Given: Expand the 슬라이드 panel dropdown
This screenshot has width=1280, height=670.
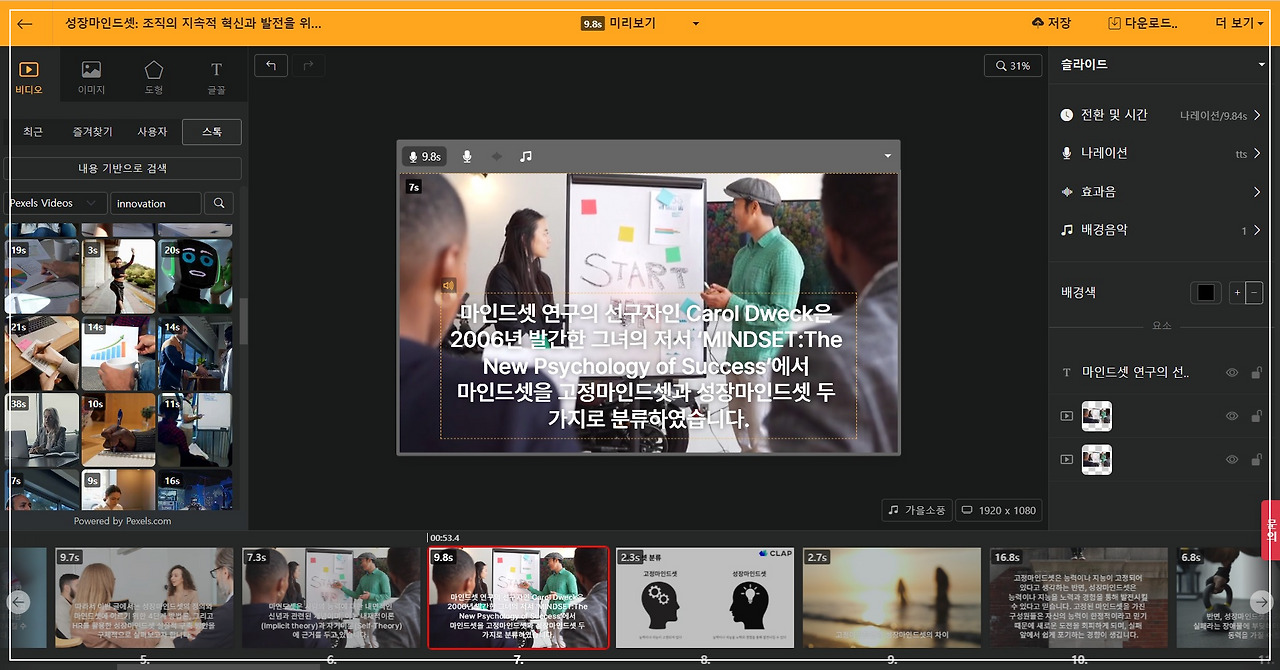Looking at the screenshot, I should tap(1261, 65).
